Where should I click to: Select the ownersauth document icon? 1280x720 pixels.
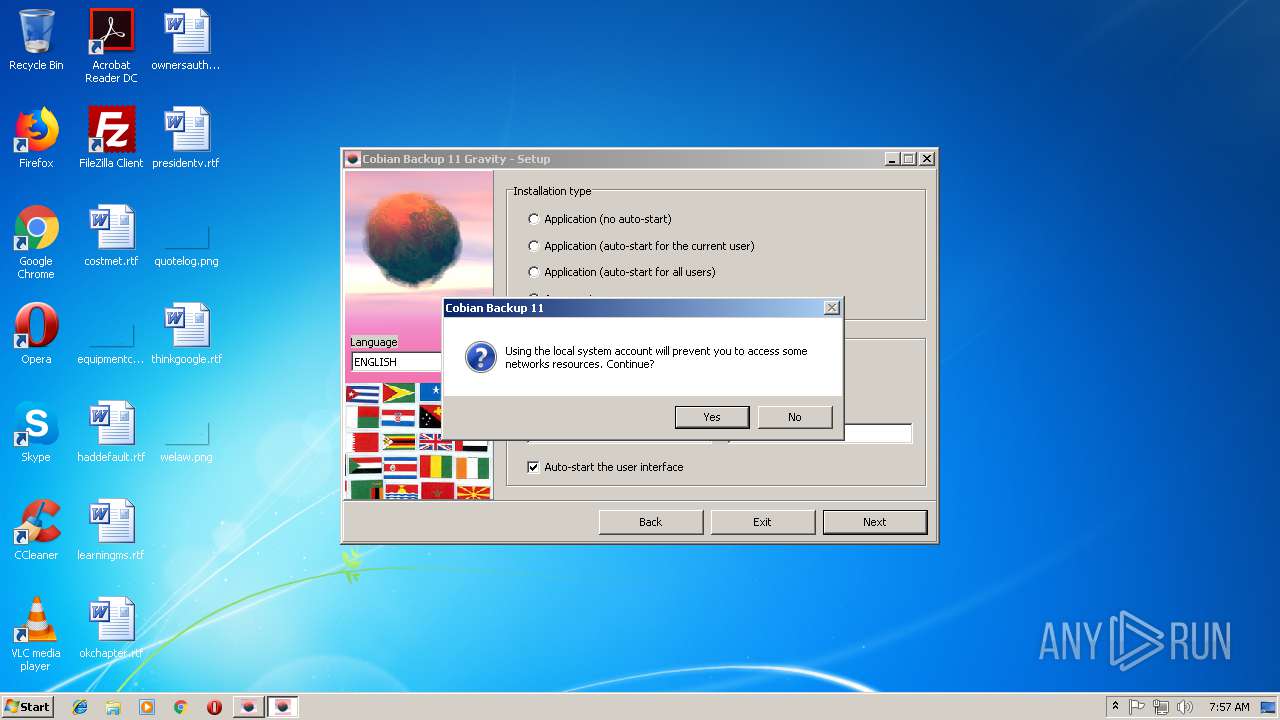(x=186, y=40)
